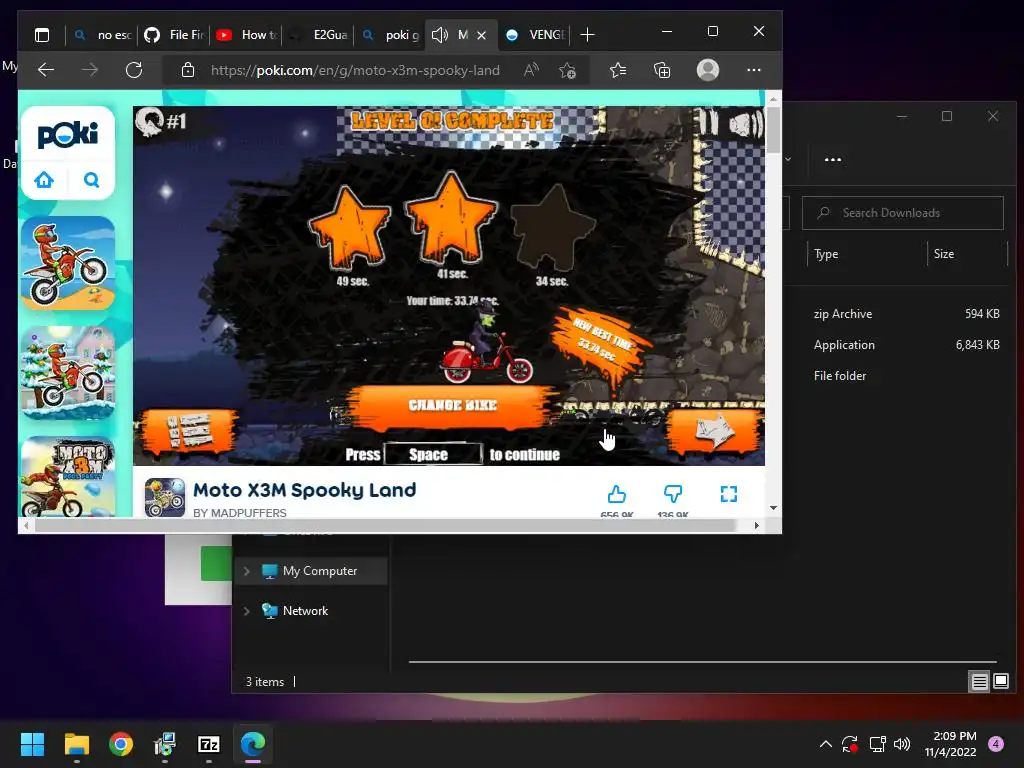The image size is (1024, 768).
Task: Close the active Moto X3M tab
Action: click(481, 35)
